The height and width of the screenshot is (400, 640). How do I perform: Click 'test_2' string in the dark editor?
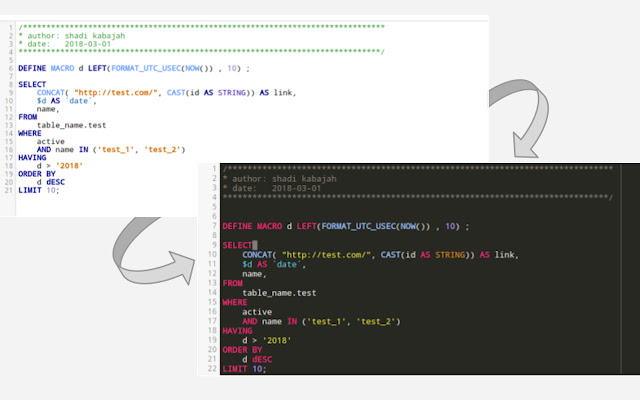[376, 321]
